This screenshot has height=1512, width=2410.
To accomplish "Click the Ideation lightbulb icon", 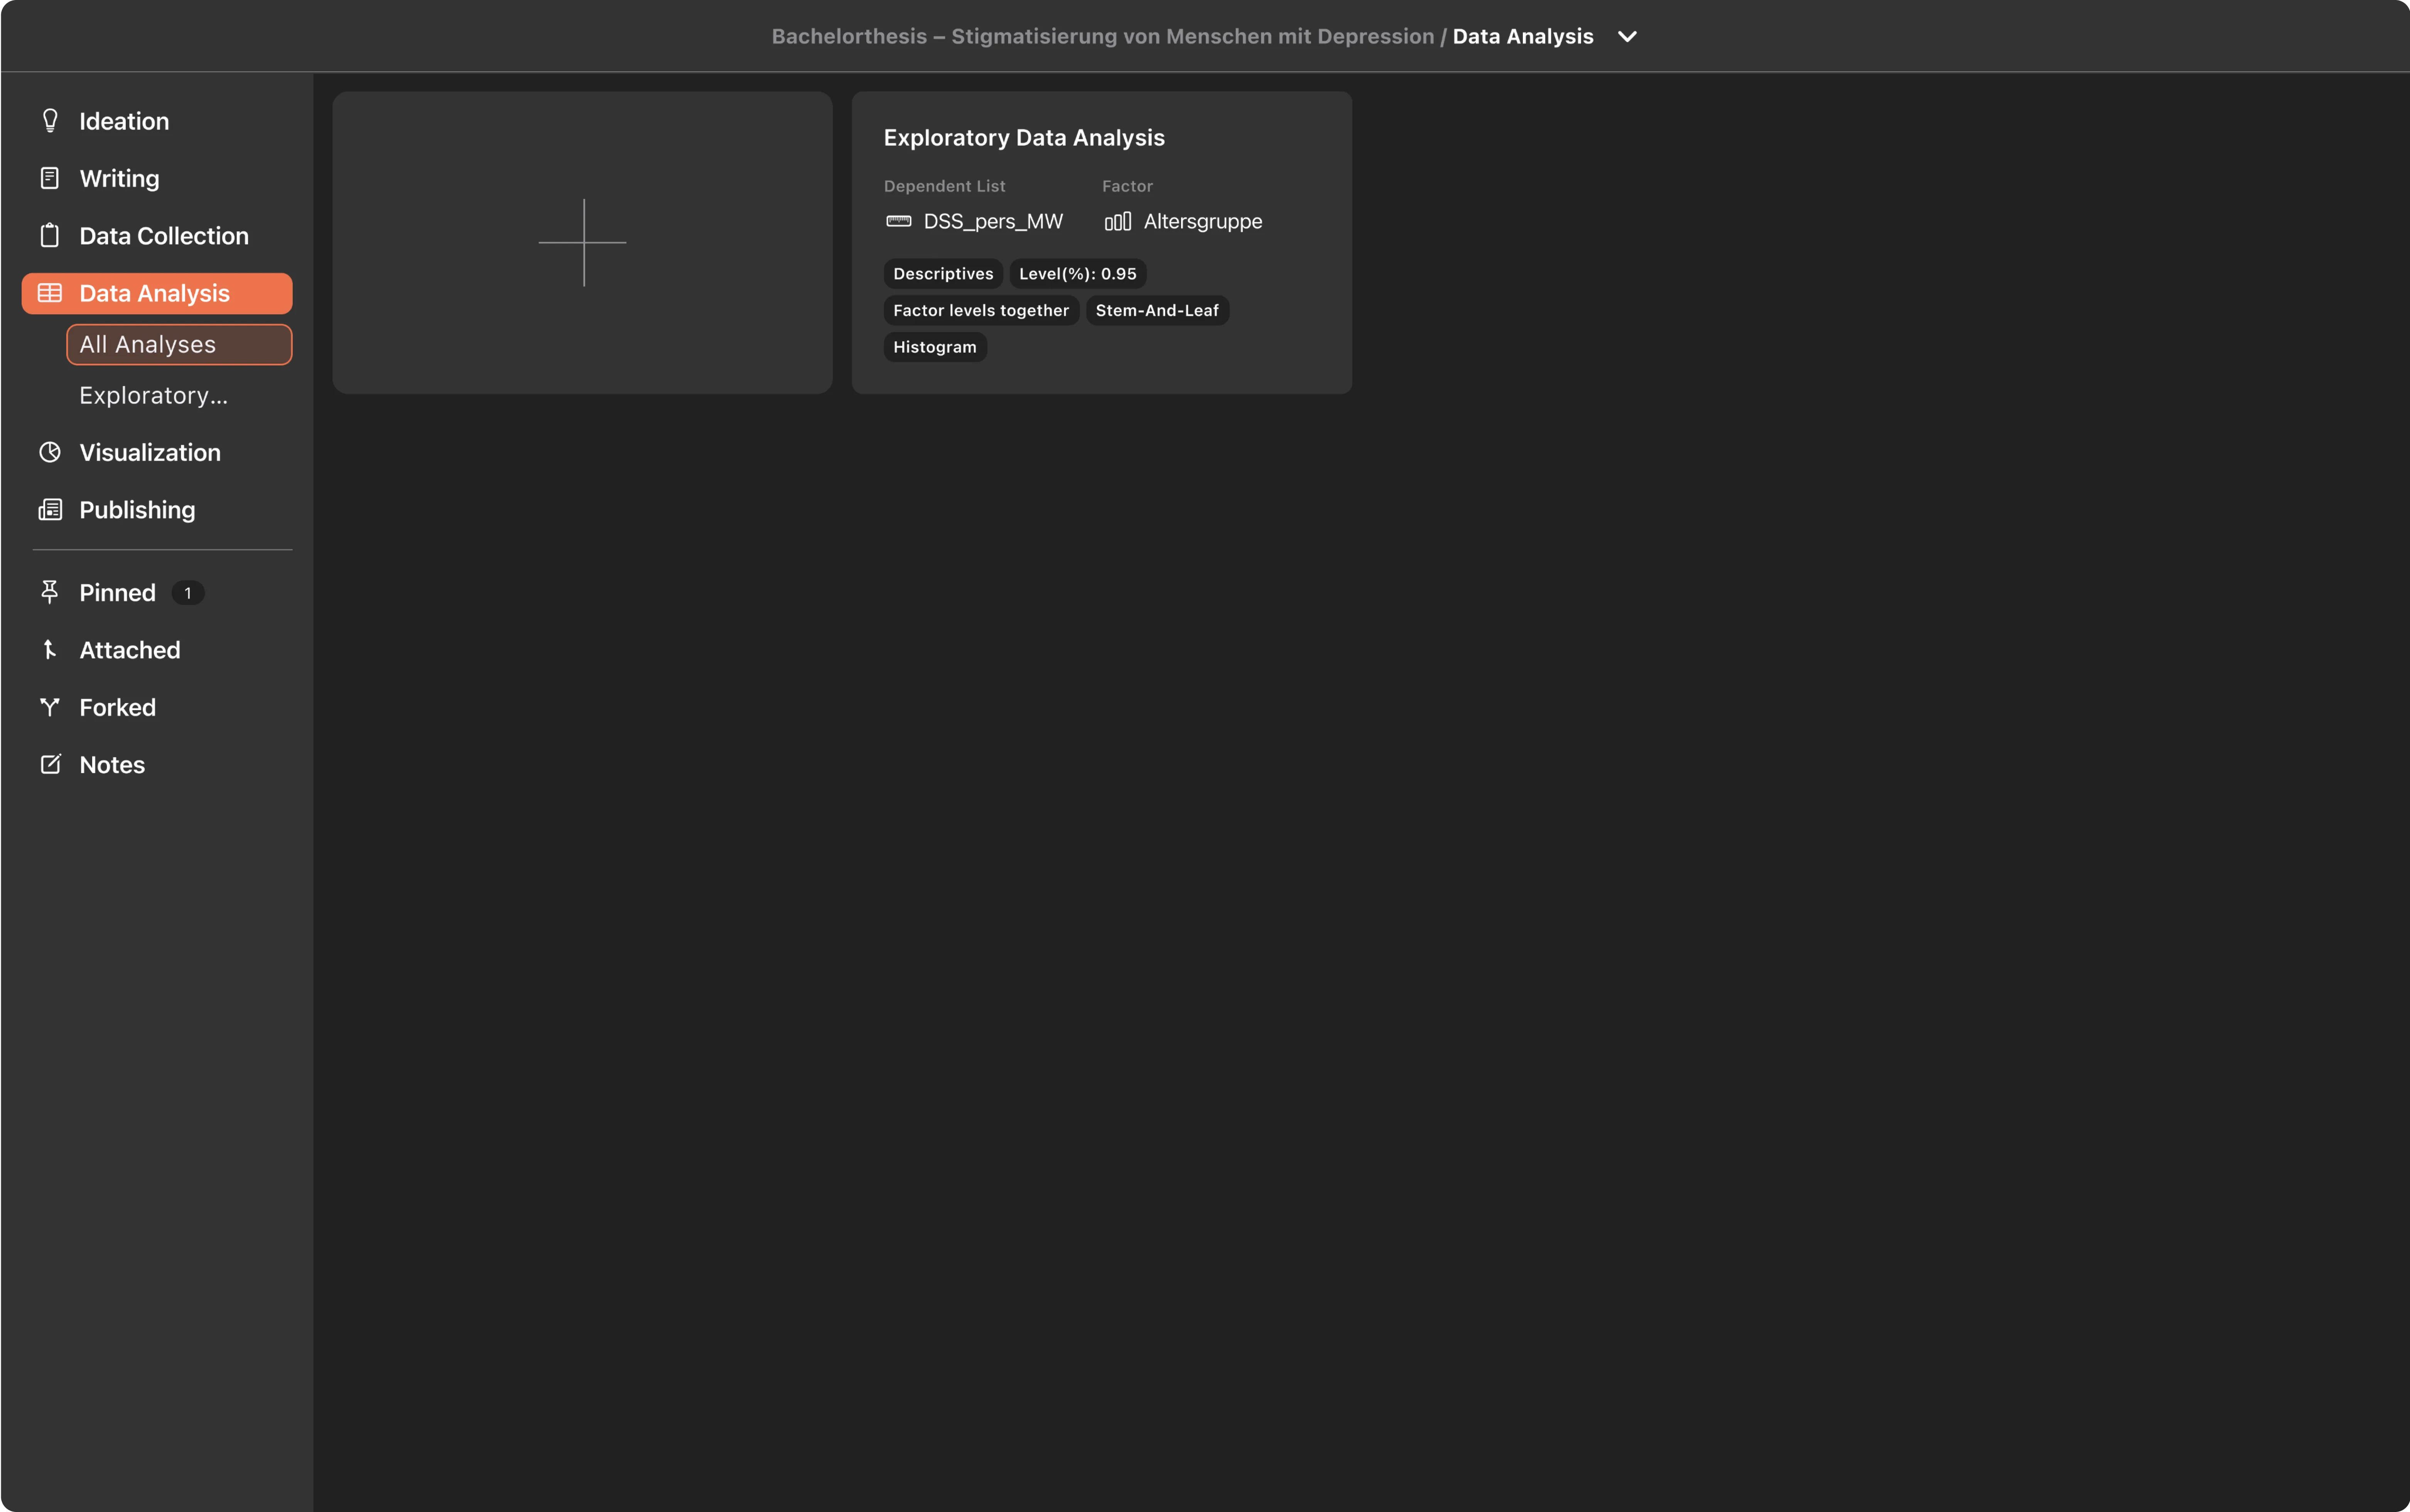I will click(x=50, y=121).
